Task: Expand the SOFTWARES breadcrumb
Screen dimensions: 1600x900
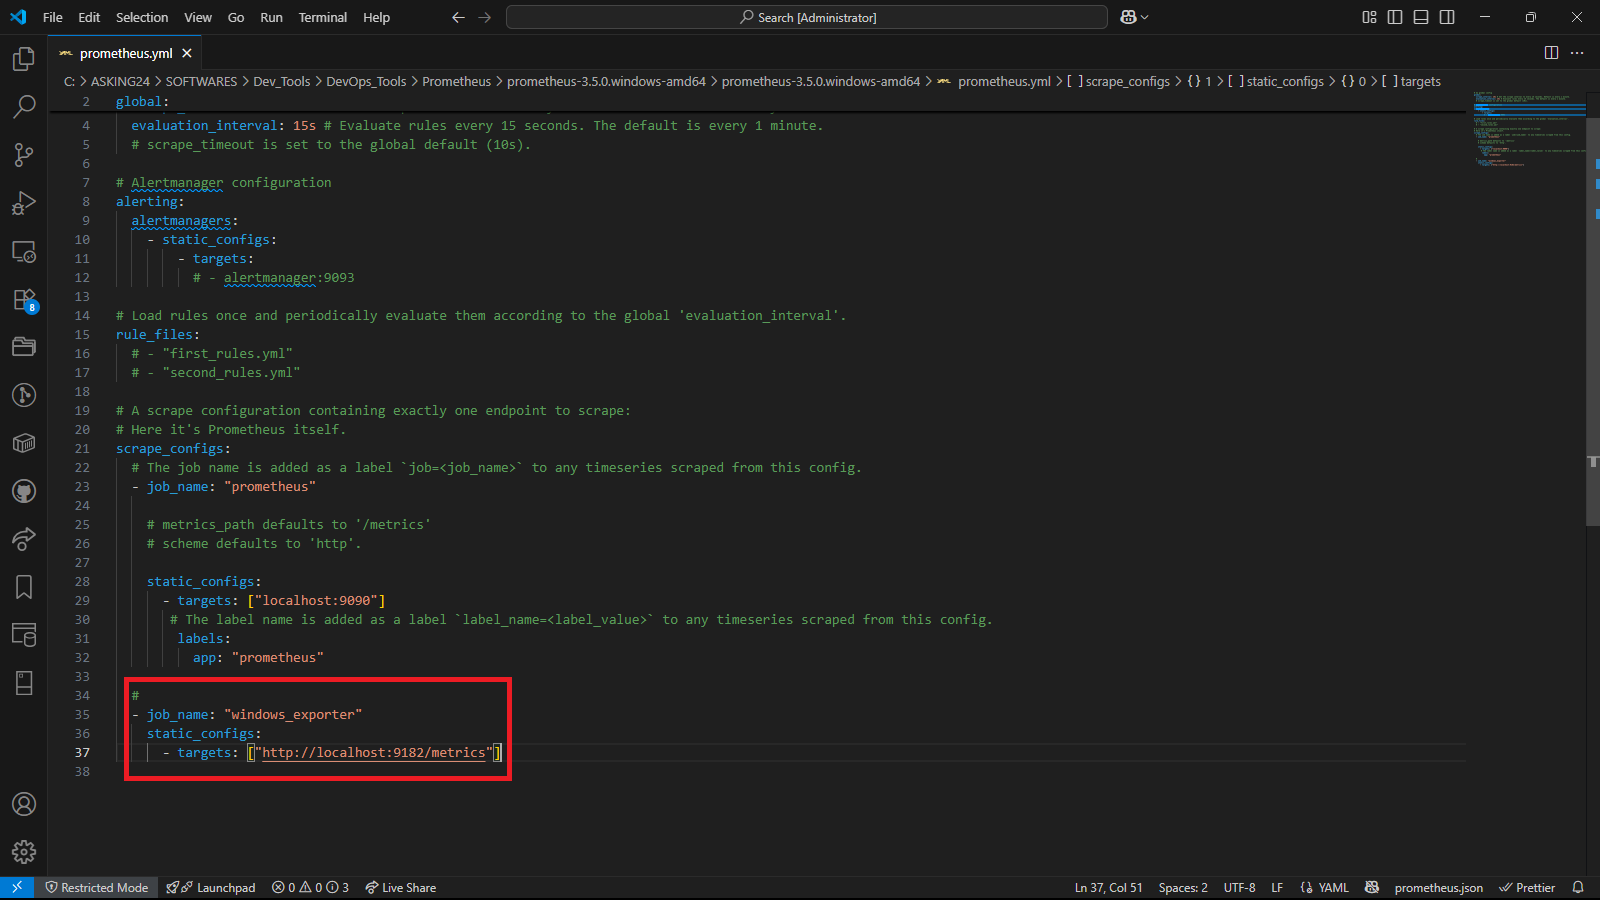Action: click(201, 81)
